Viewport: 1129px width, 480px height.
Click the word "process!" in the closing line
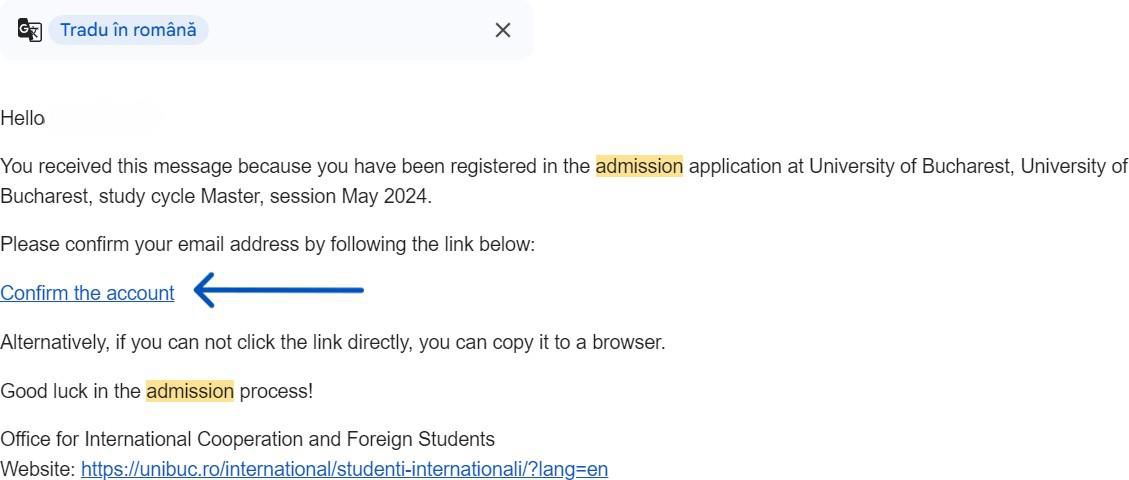click(276, 391)
